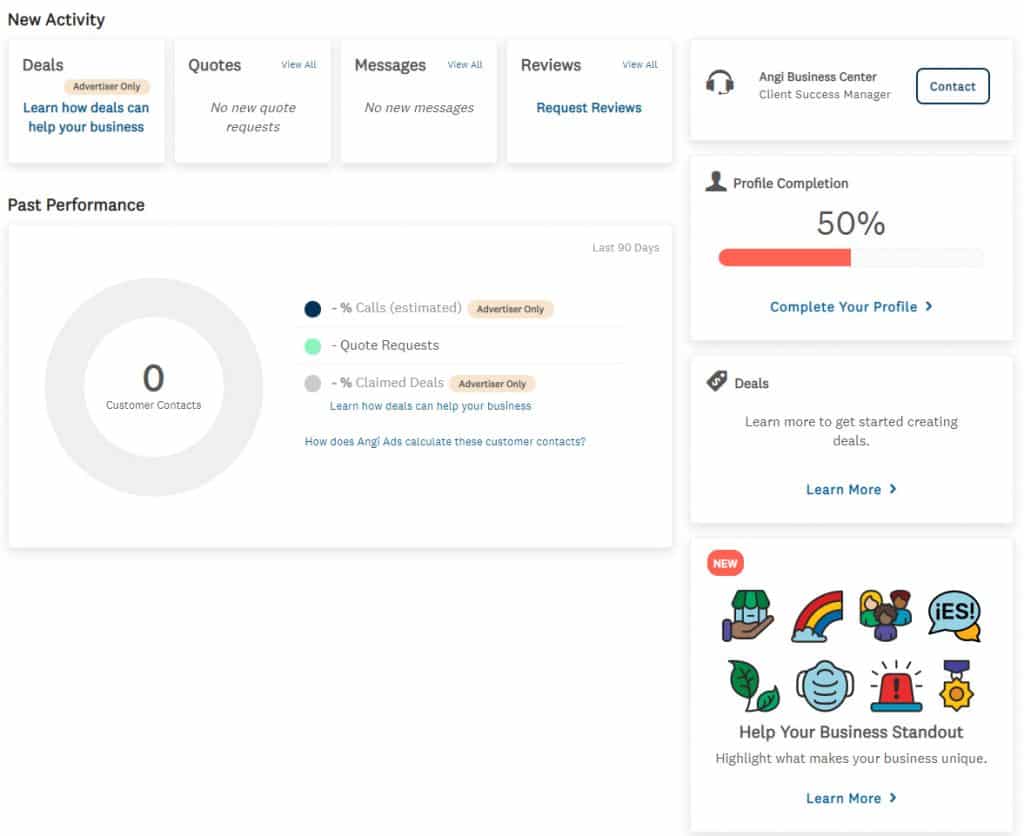Screen dimensions: 1024x836
Task: Select the green leaf icon
Action: point(753,685)
